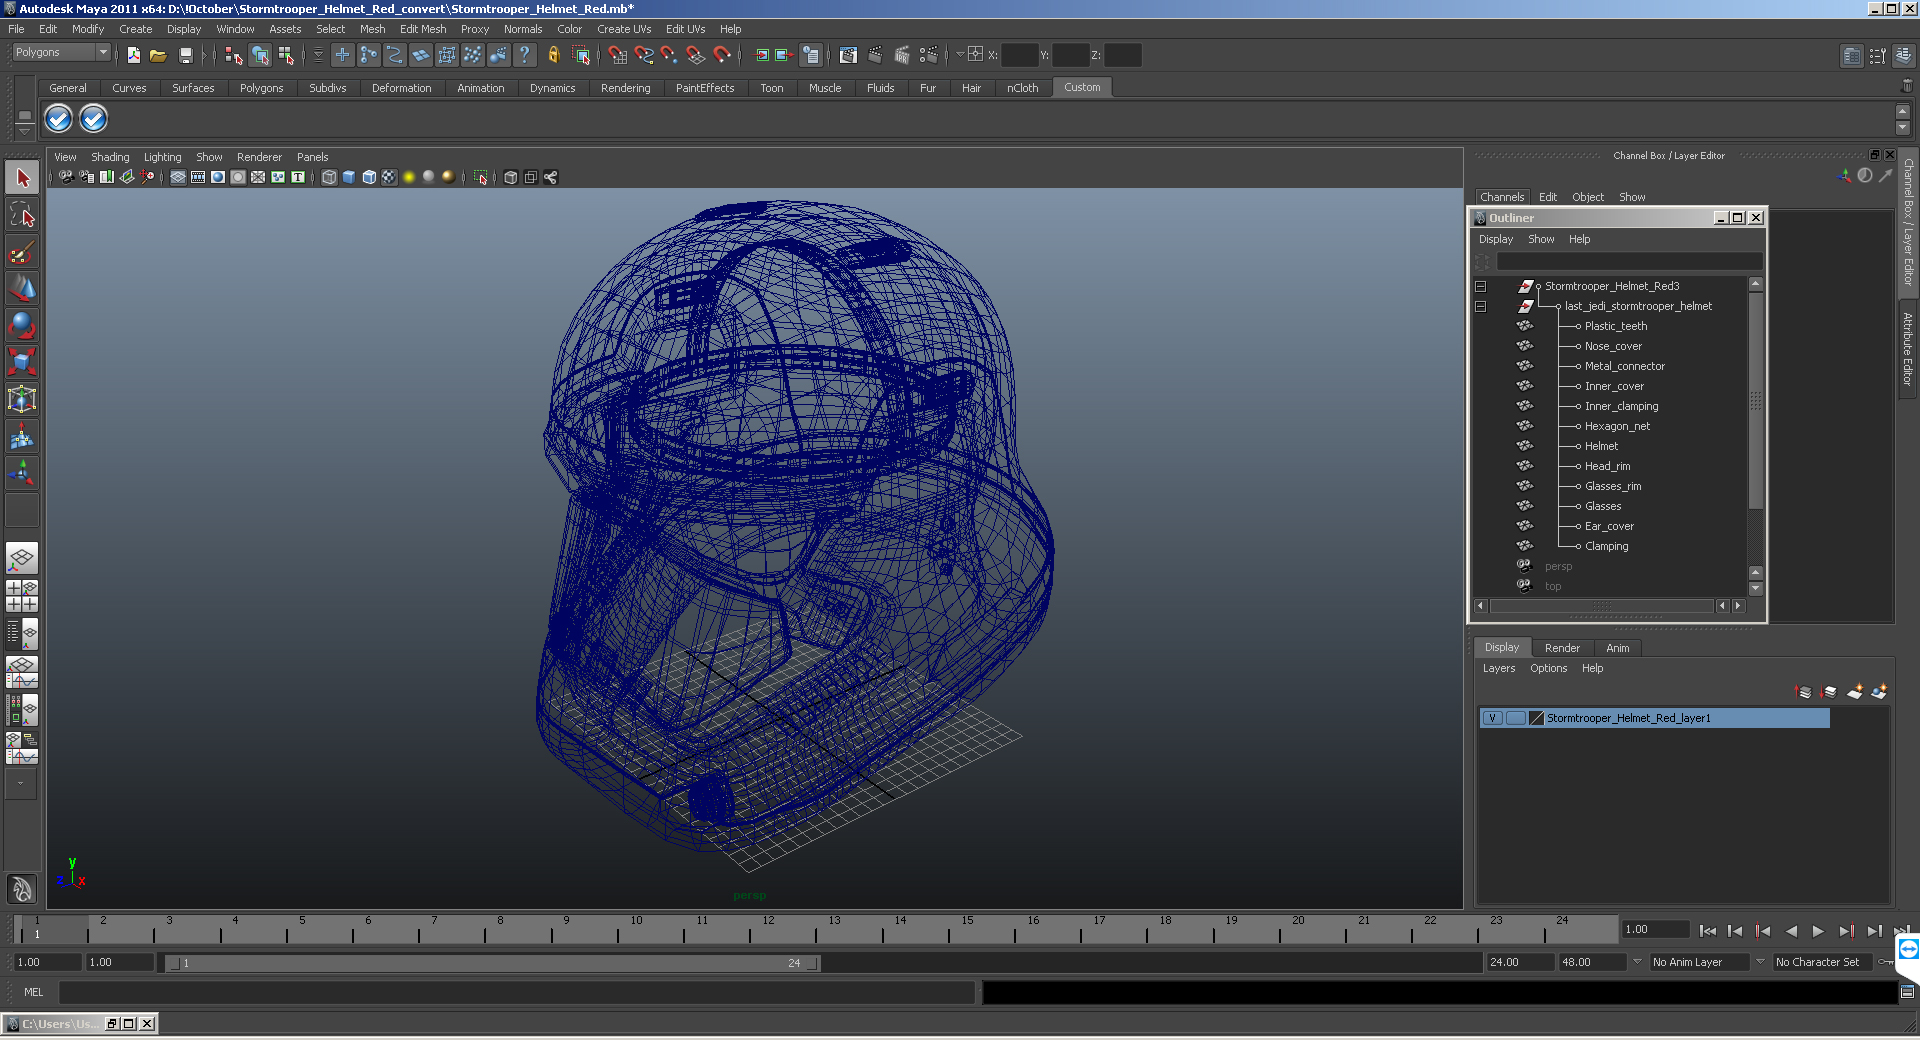1920x1040 pixels.
Task: Open the shelf tab switcher above the shelf arrow
Action: click(25, 116)
